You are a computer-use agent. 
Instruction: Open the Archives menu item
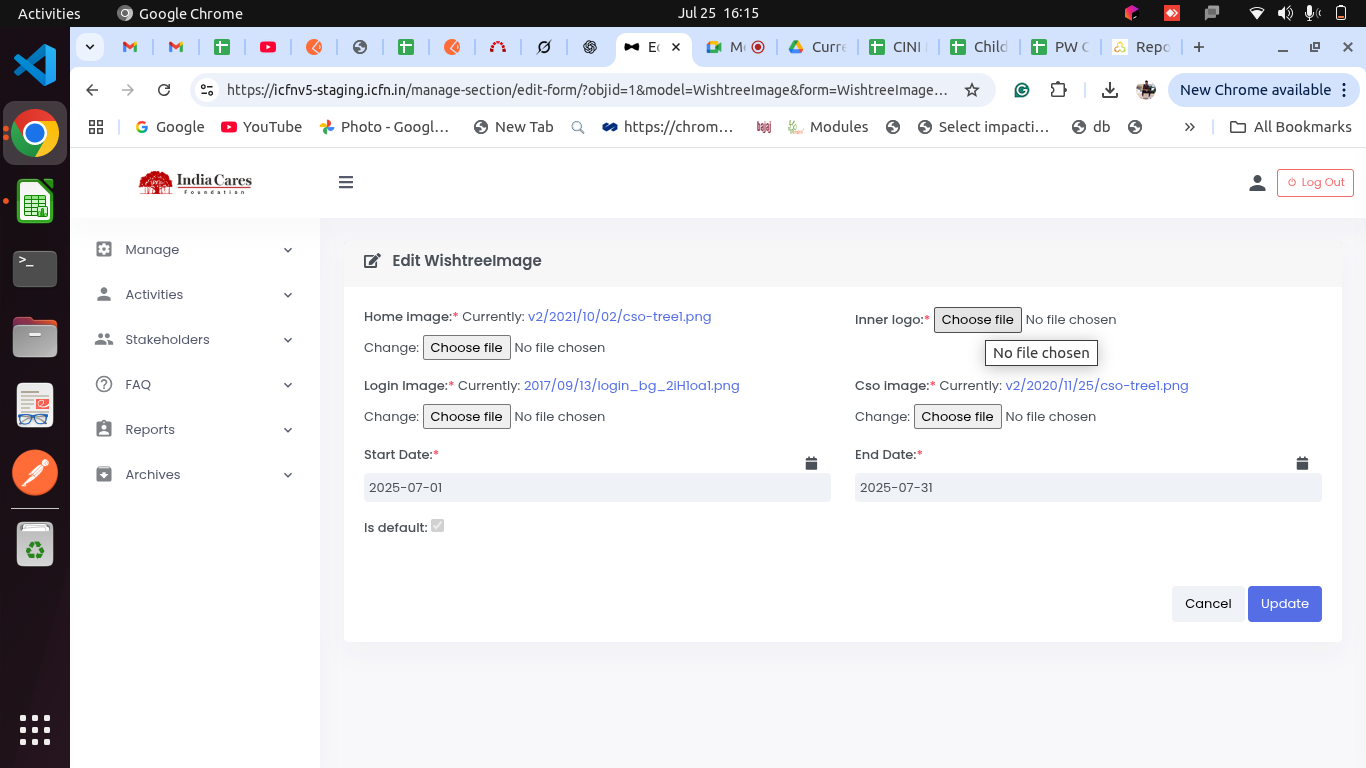(x=195, y=475)
